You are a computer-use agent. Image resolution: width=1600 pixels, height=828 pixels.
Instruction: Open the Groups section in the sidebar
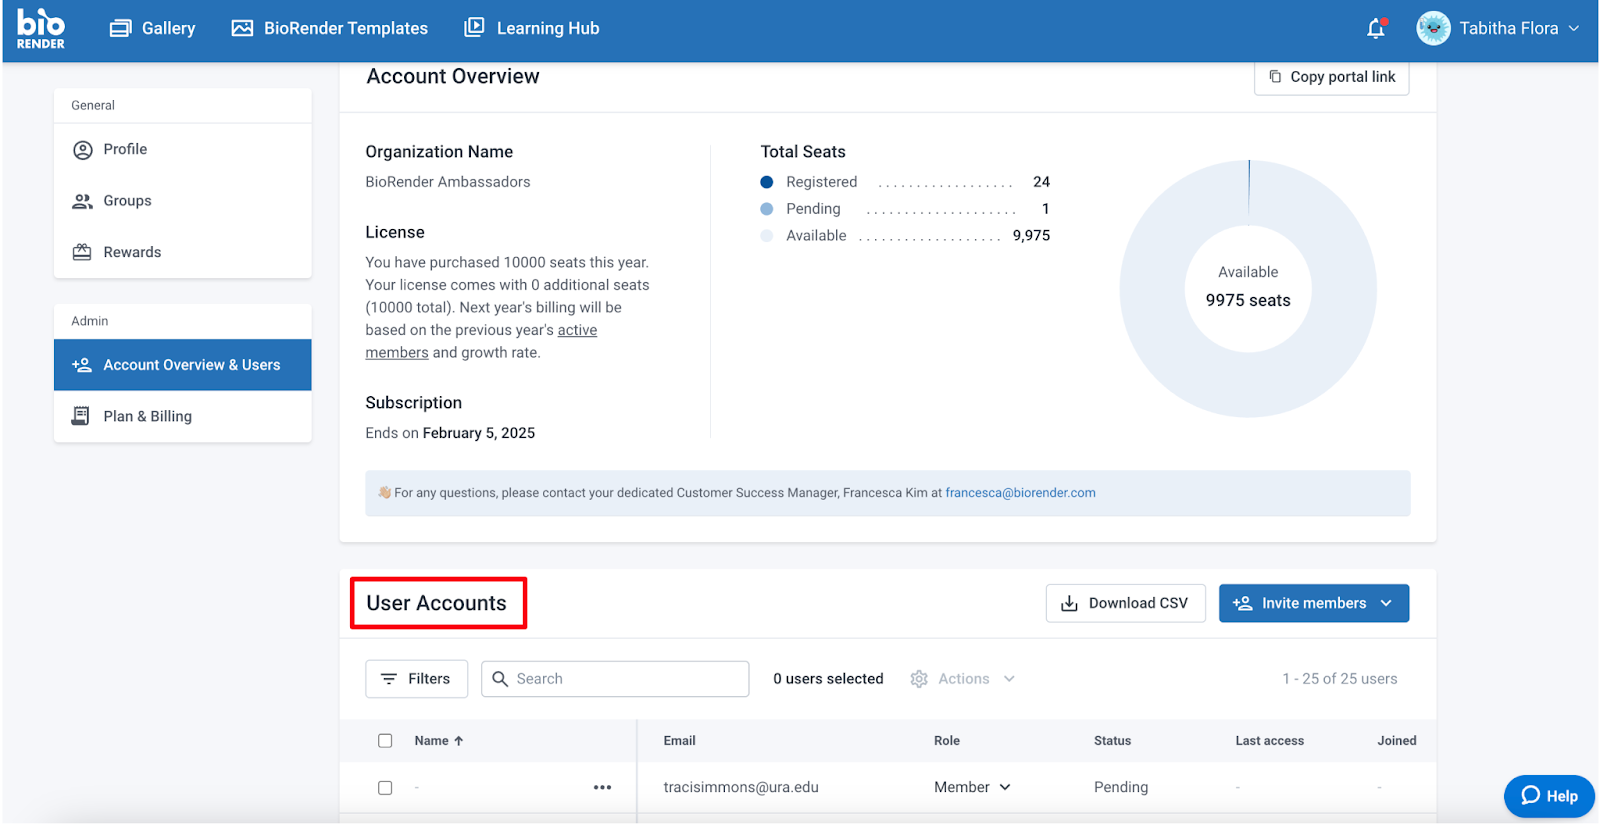click(x=127, y=201)
